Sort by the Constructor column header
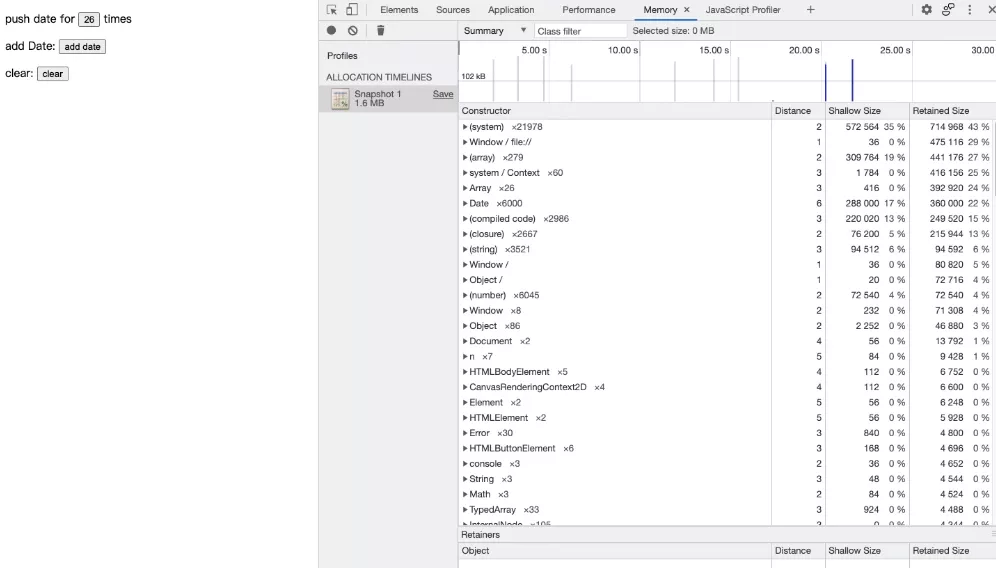 point(615,111)
